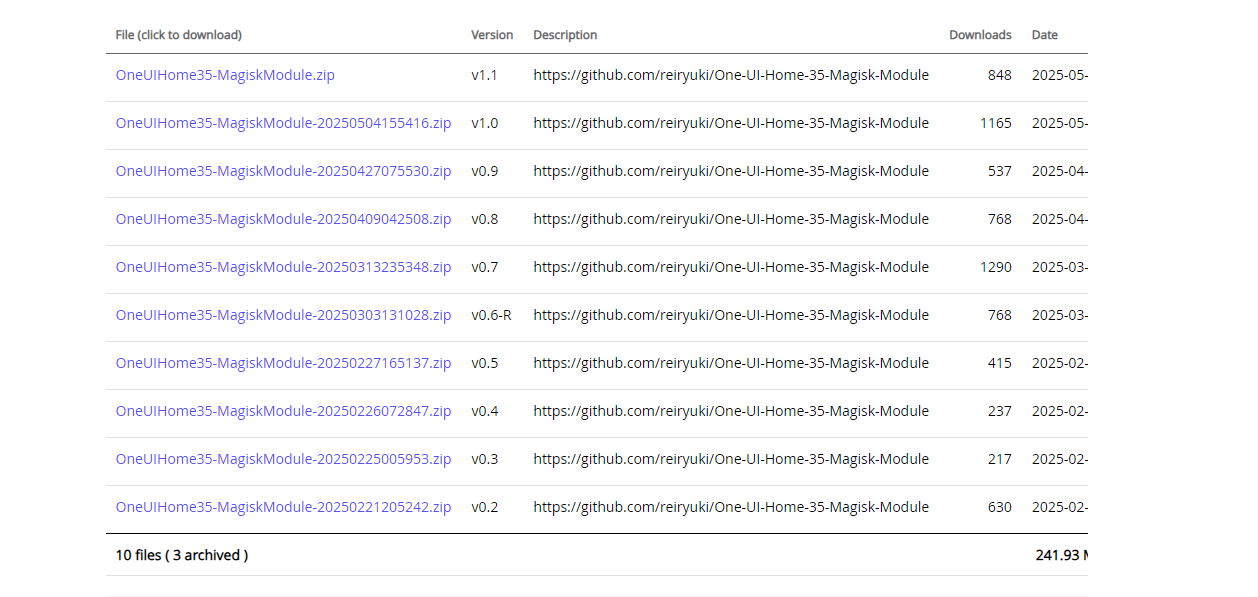The image size is (1258, 597).
Task: Download OneUIHome35-MagiskModule-20250427075530.zip
Action: [283, 171]
